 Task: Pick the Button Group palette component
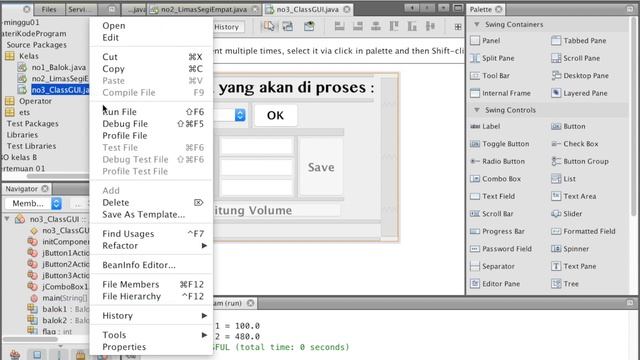[580, 162]
